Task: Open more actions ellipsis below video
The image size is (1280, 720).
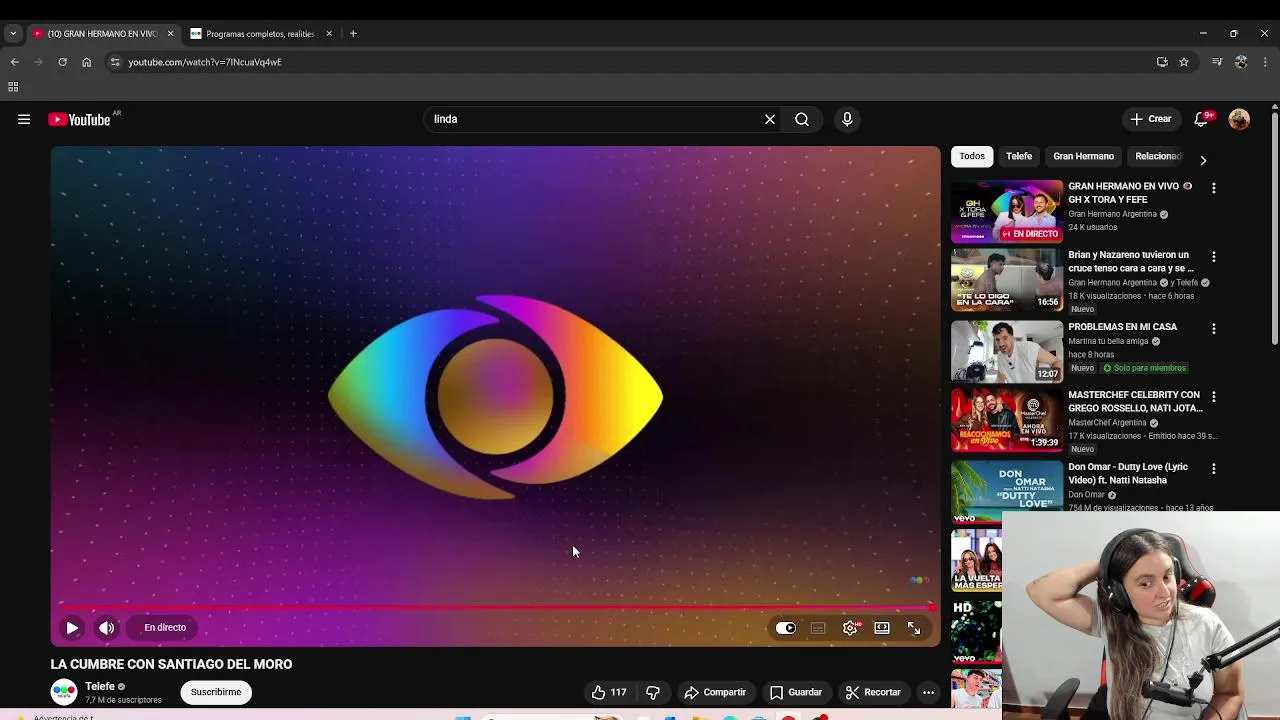Action: (x=928, y=692)
